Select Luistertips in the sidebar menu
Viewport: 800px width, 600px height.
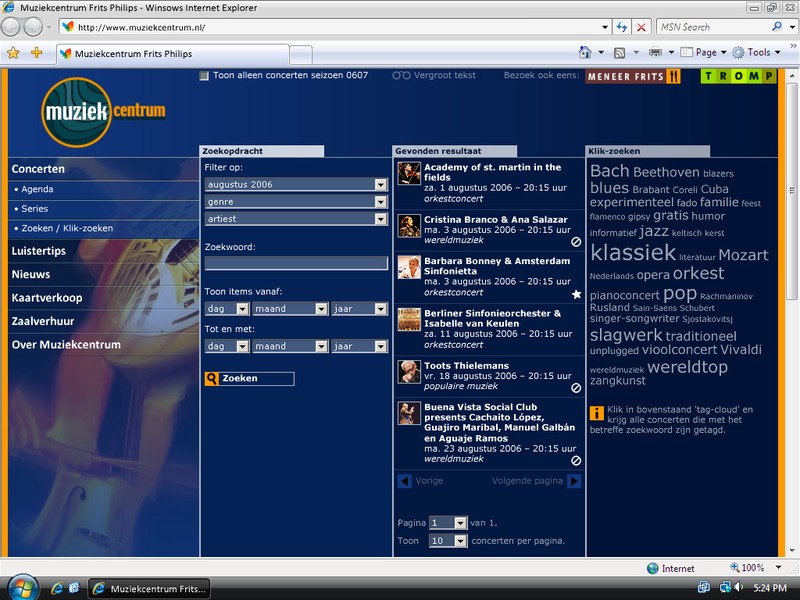39,251
